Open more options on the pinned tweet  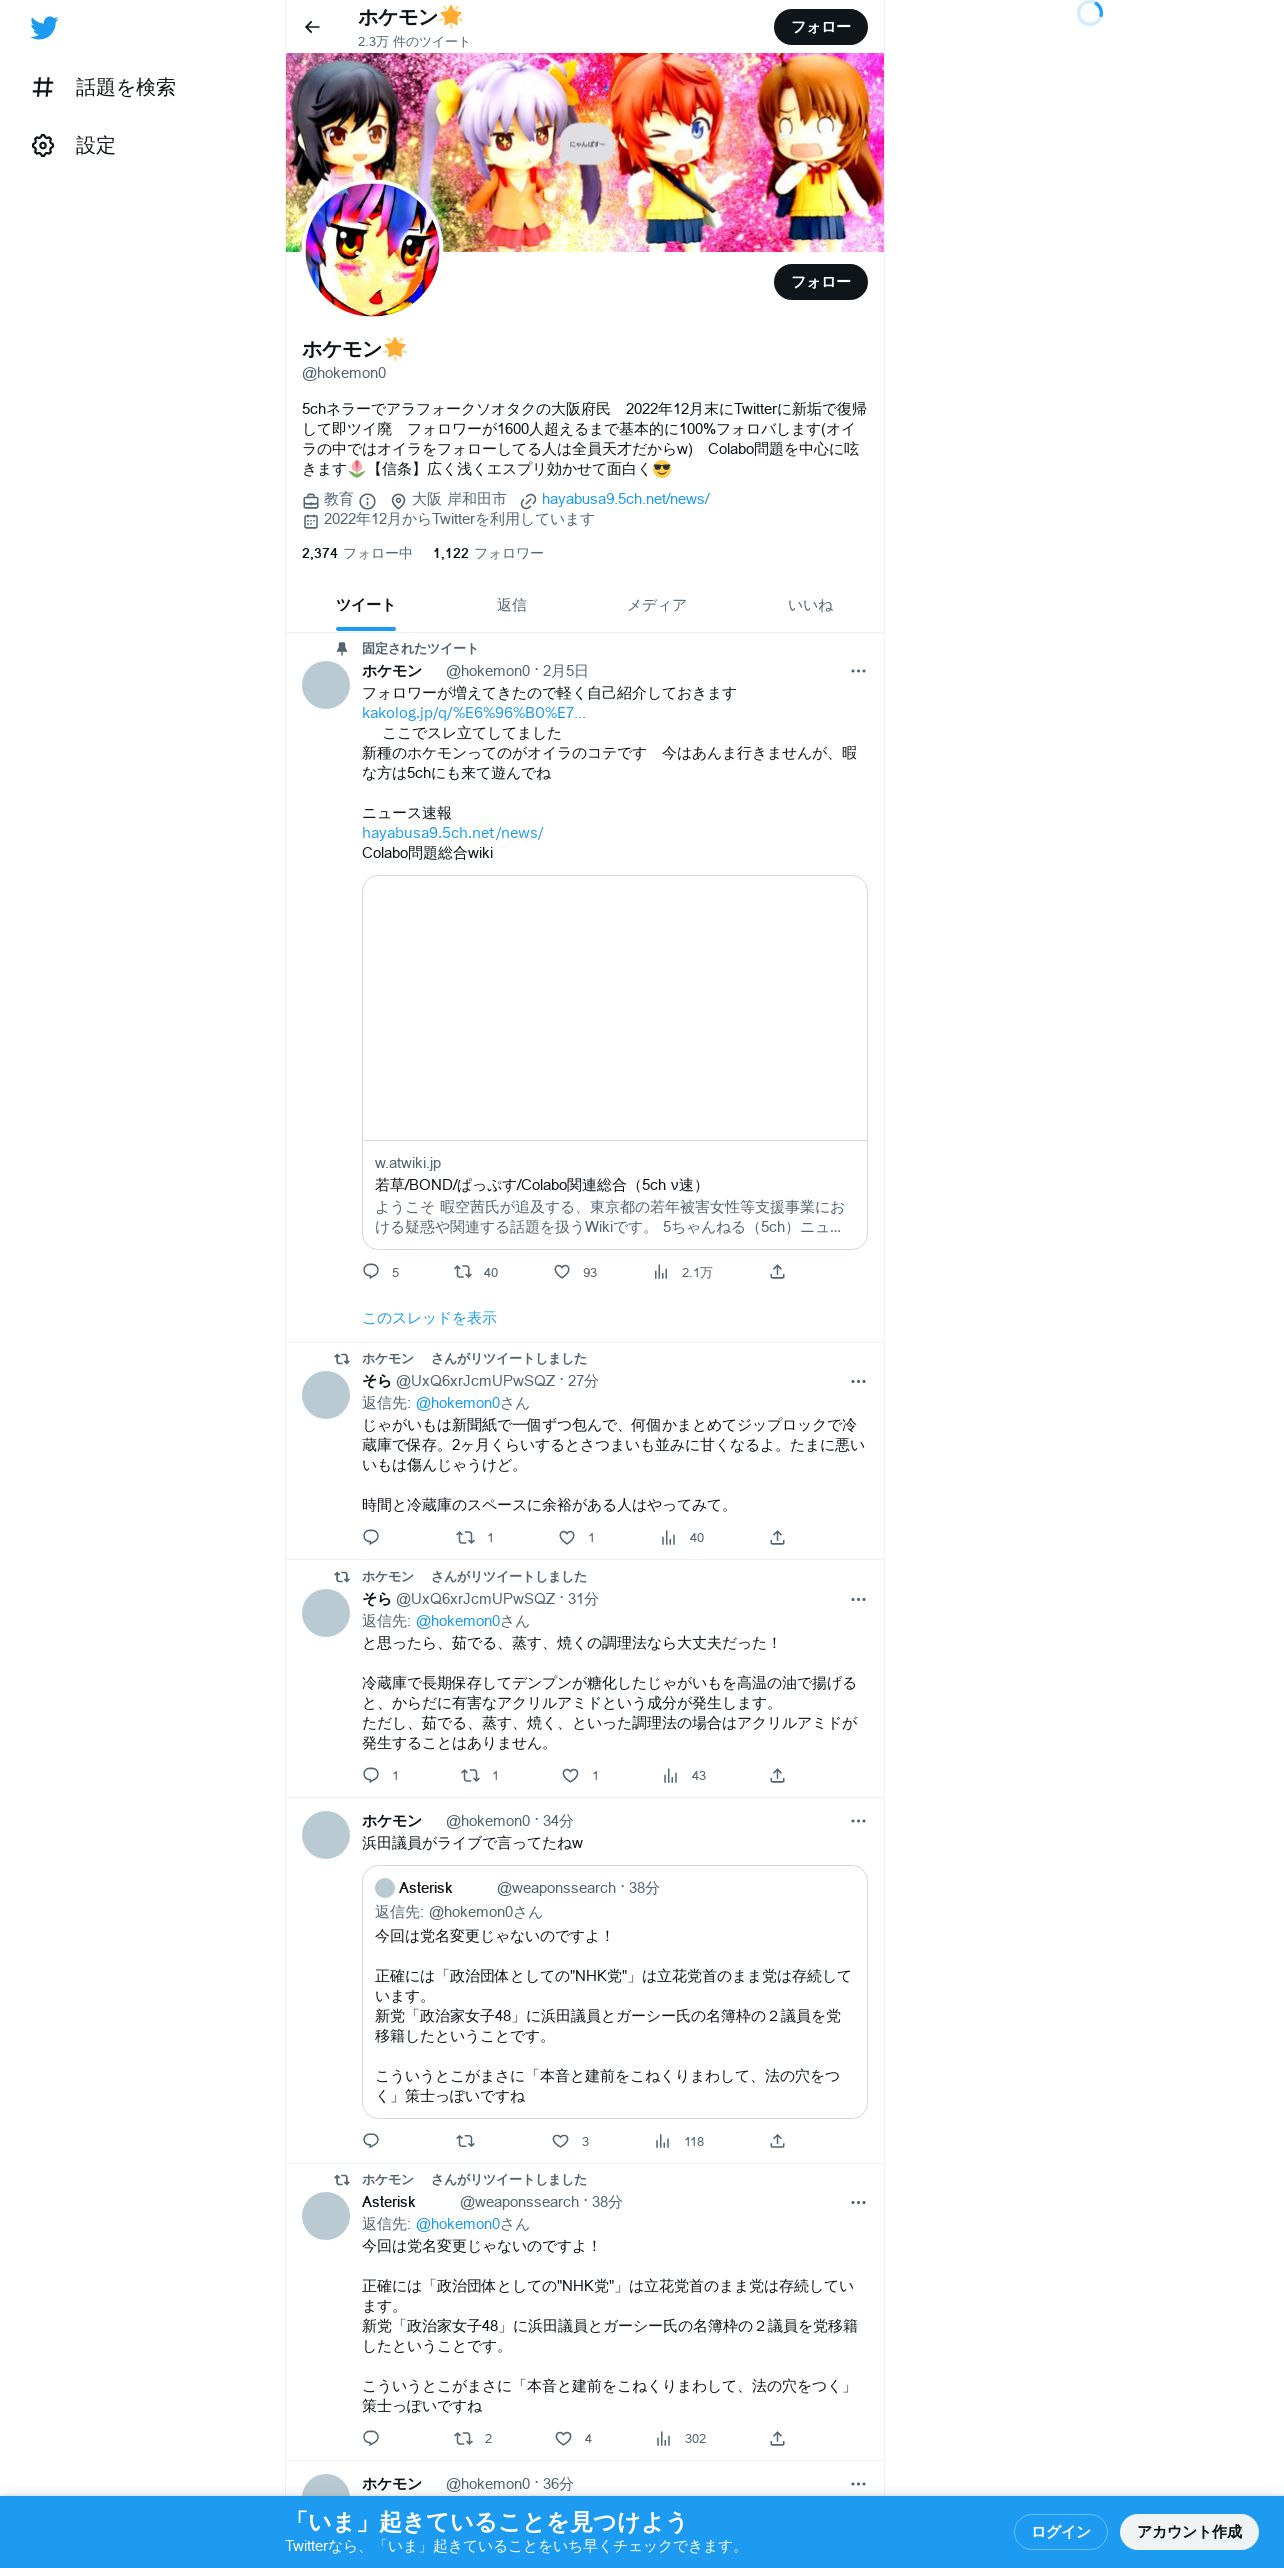pyautogui.click(x=858, y=671)
